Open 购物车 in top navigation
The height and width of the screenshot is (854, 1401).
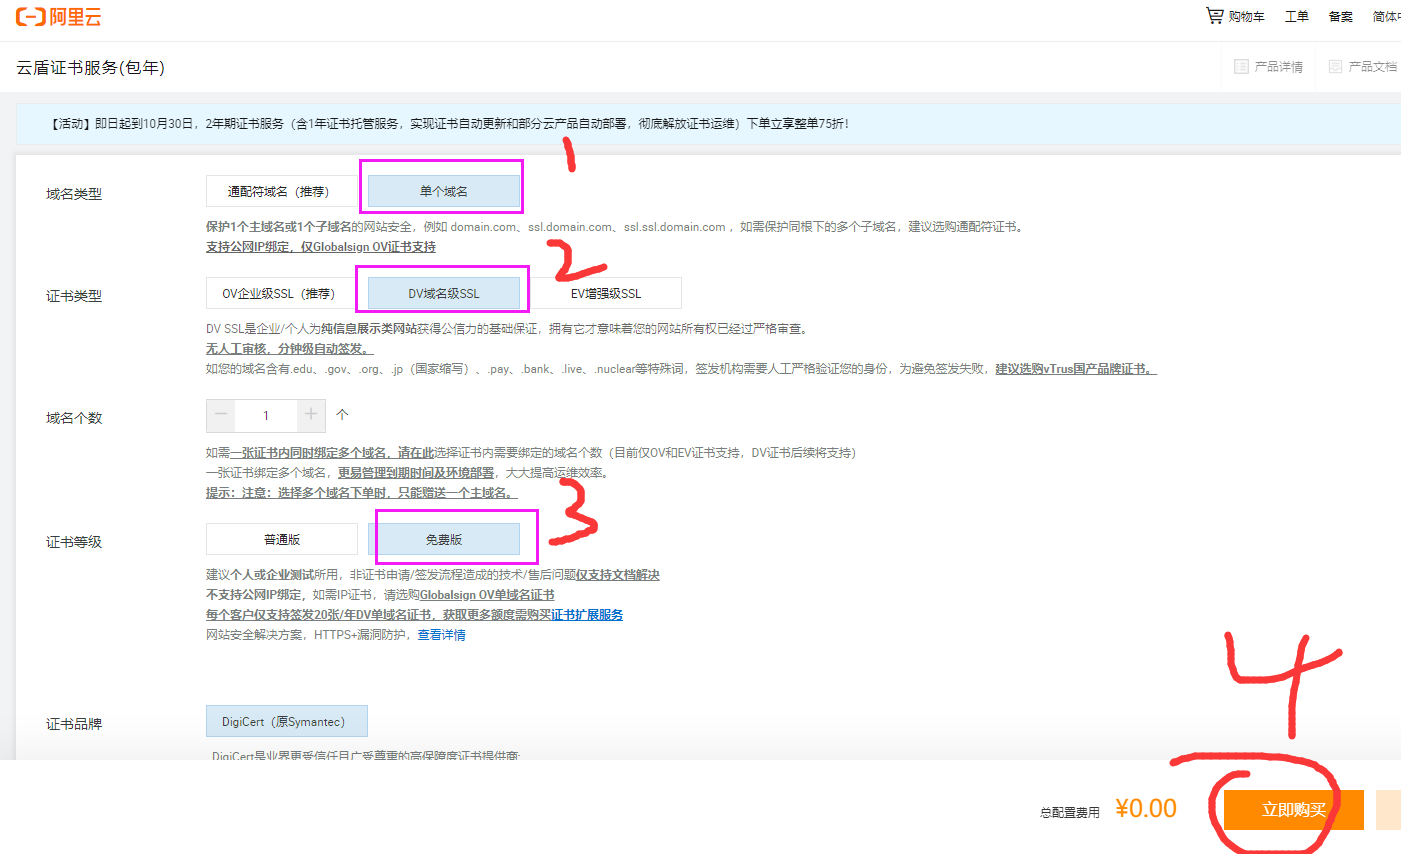pyautogui.click(x=1246, y=17)
